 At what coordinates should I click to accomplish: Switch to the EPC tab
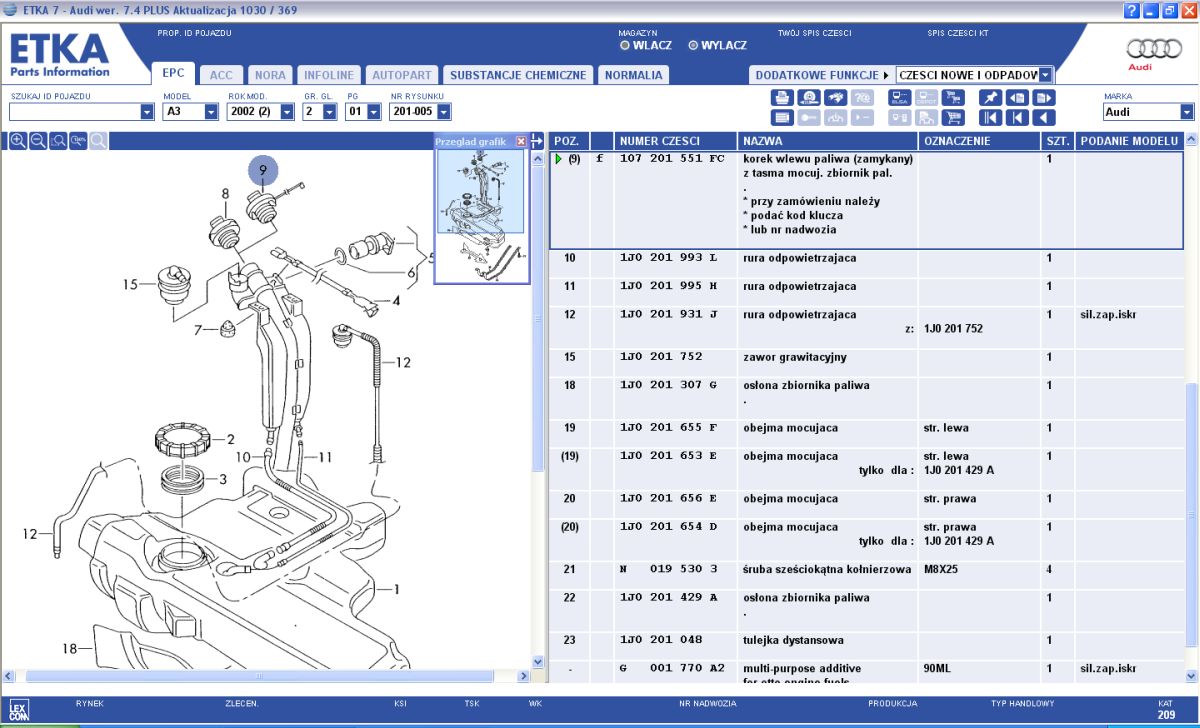point(173,74)
